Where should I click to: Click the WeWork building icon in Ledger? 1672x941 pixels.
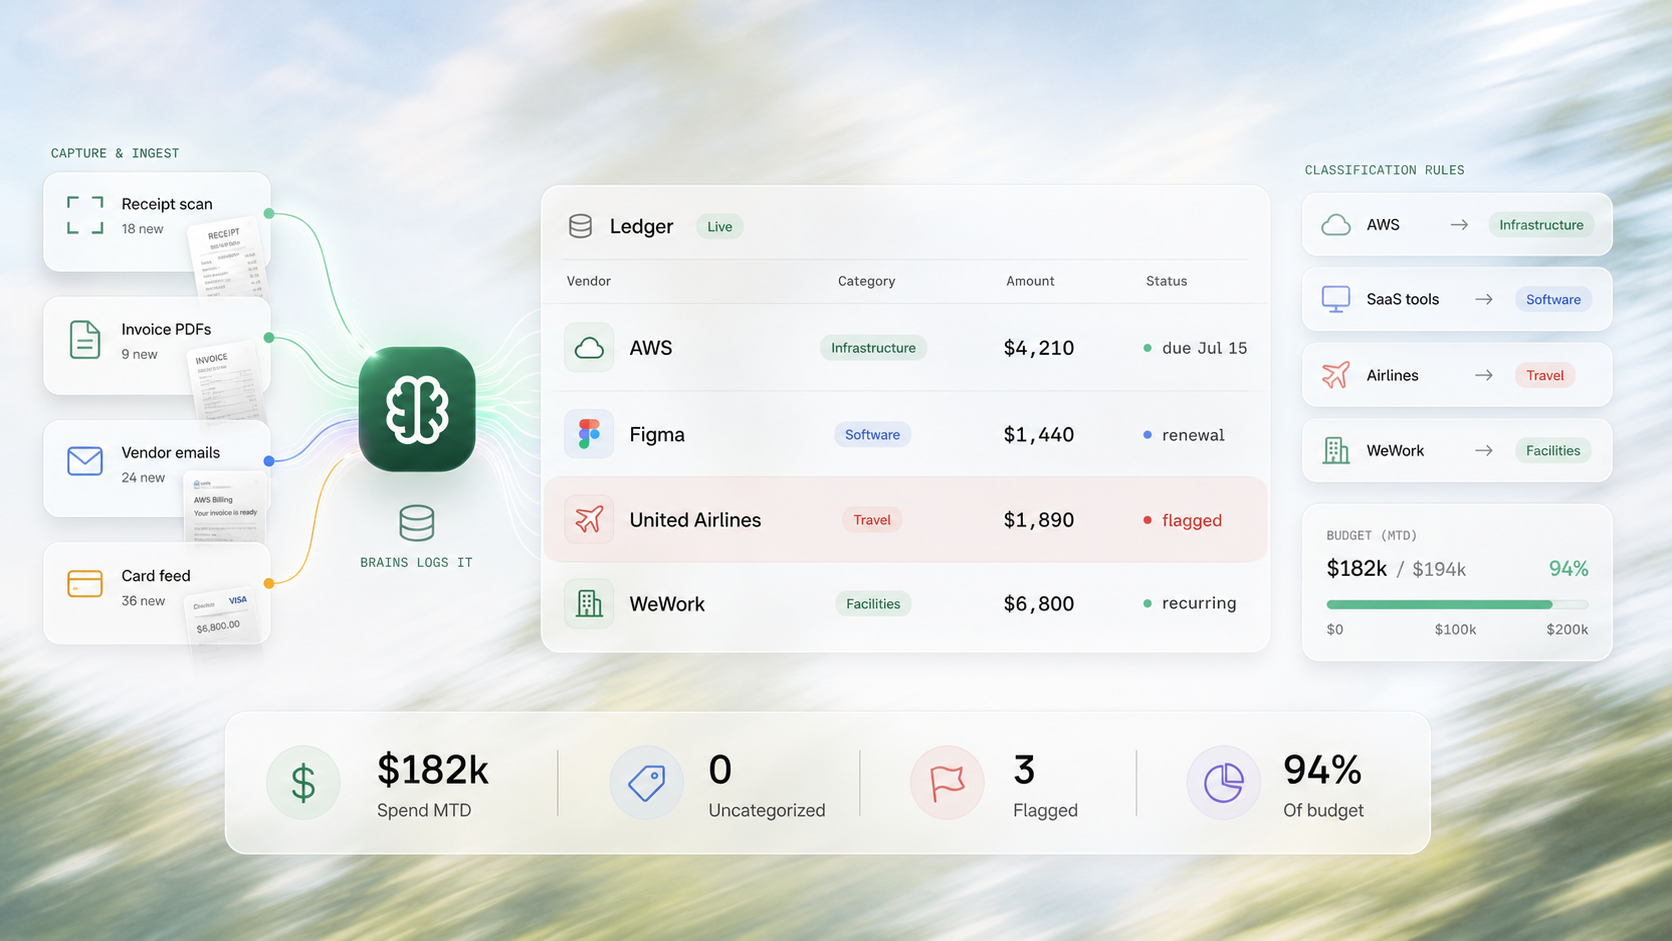click(589, 604)
